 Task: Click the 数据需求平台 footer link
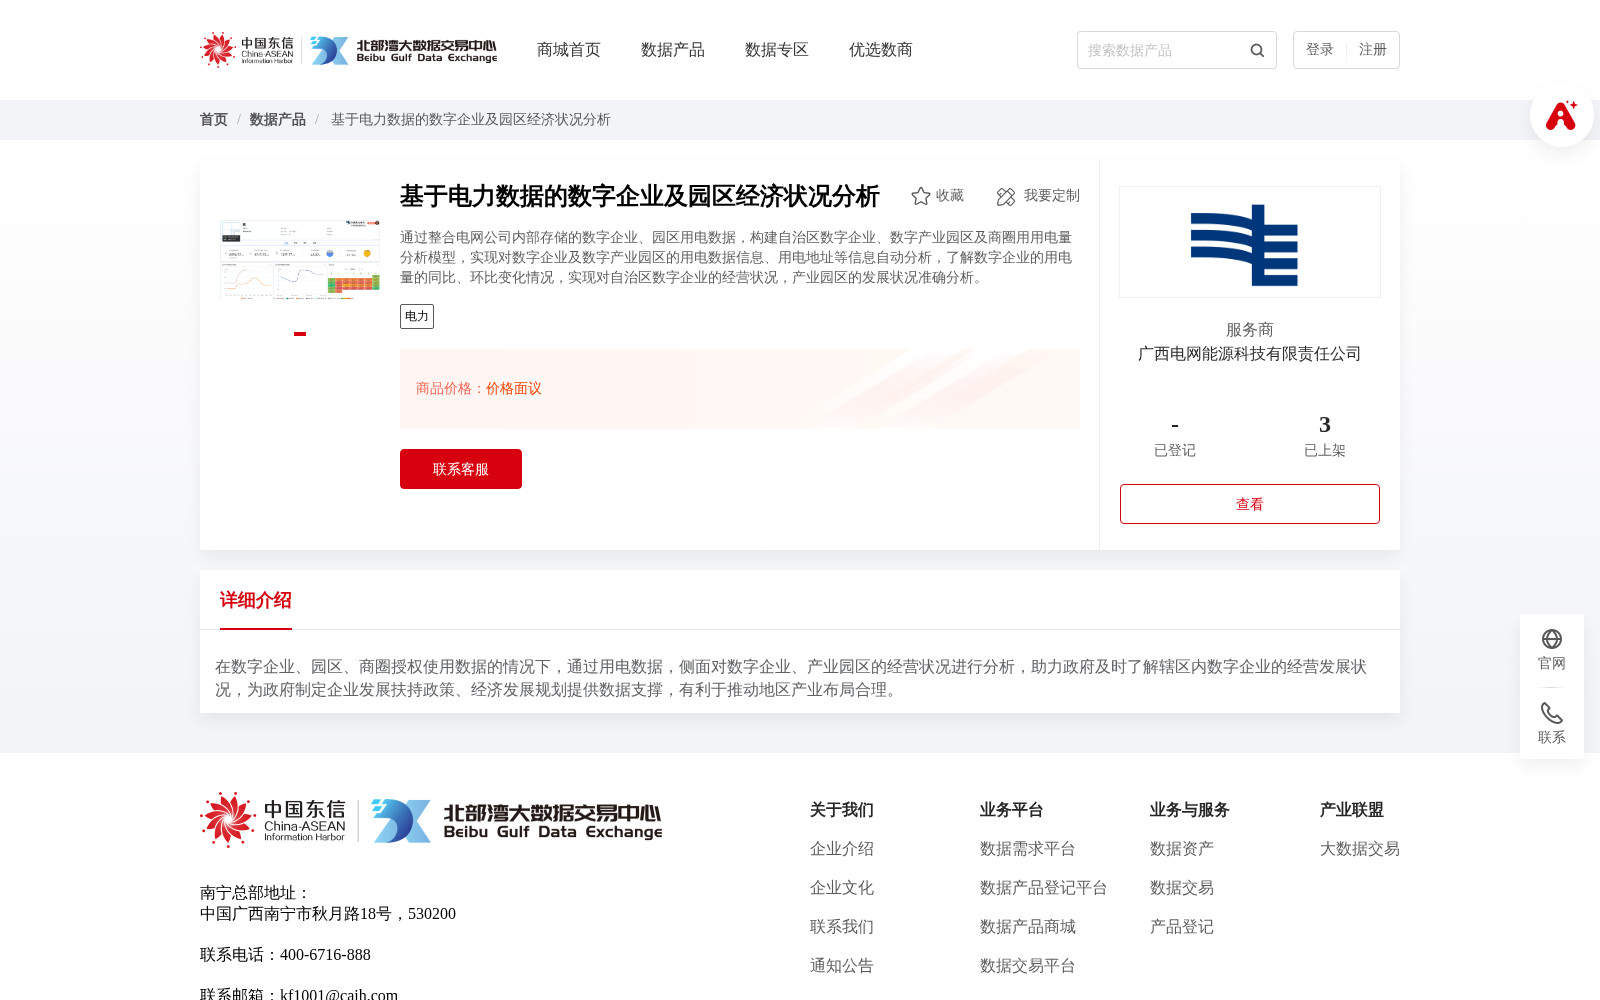pos(1028,849)
